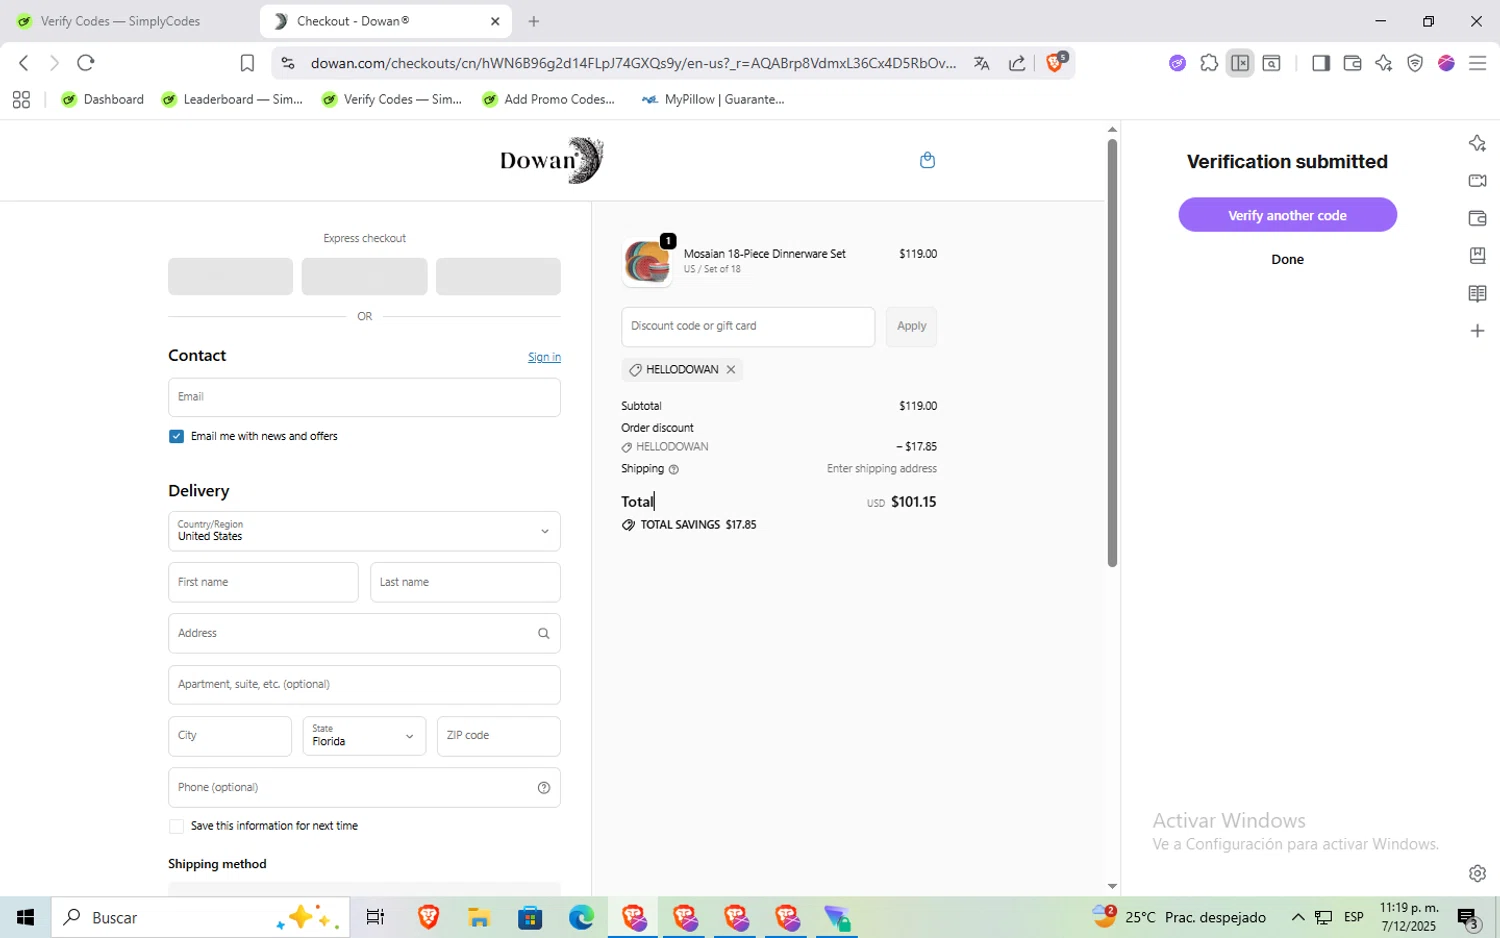Add a new item to sidebar

(x=1477, y=331)
